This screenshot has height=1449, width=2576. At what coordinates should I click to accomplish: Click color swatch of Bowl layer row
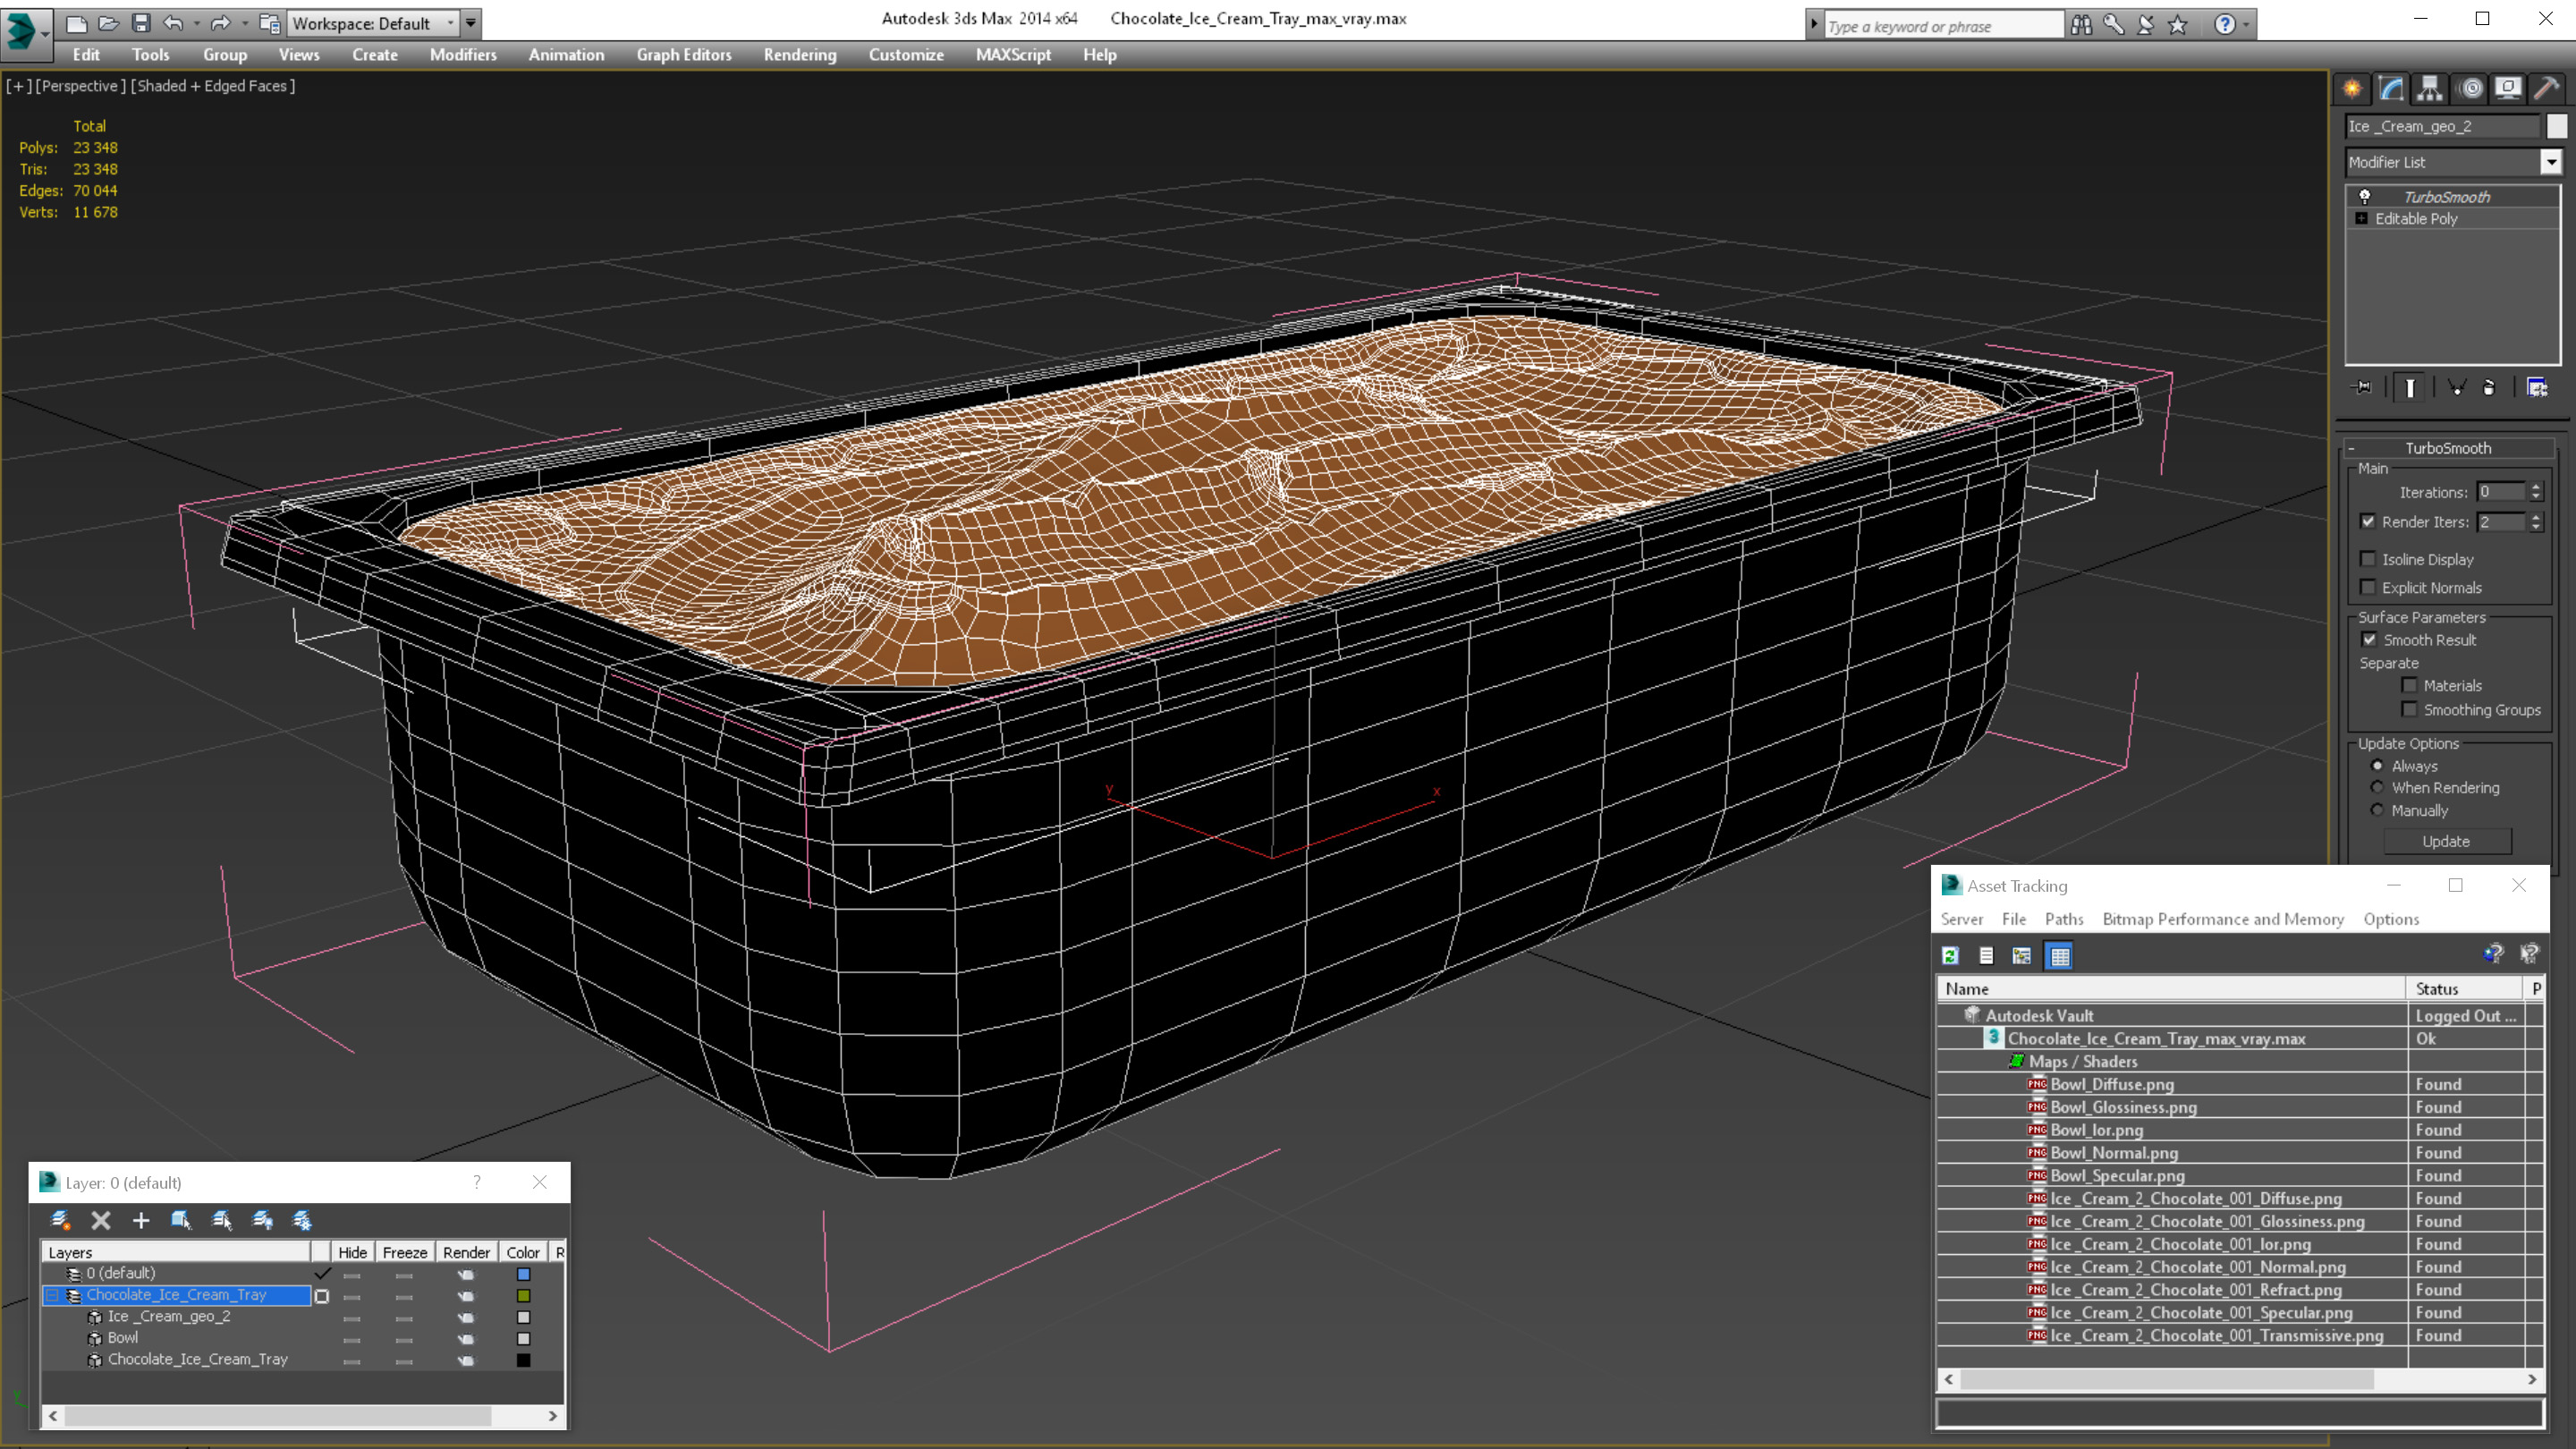tap(523, 1339)
